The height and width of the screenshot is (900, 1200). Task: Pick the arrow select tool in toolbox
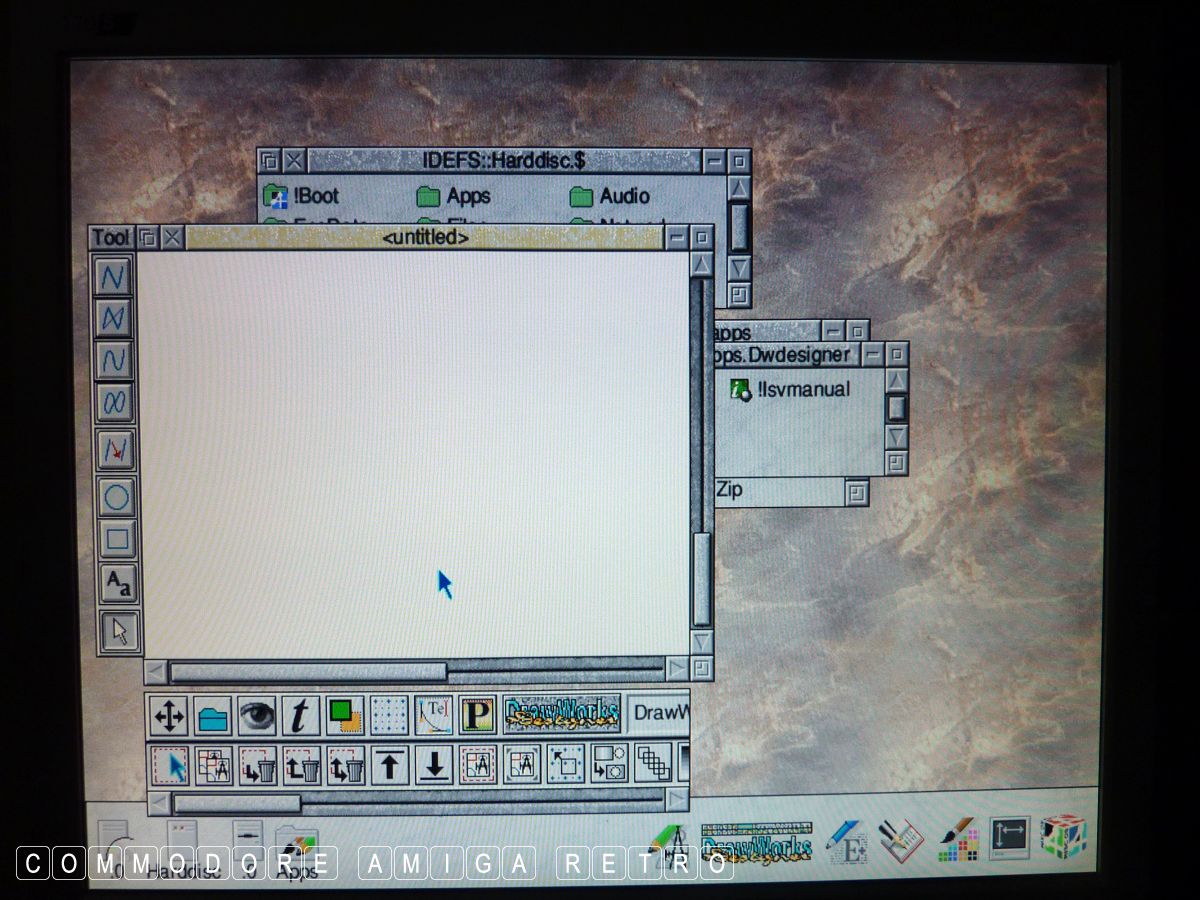119,631
